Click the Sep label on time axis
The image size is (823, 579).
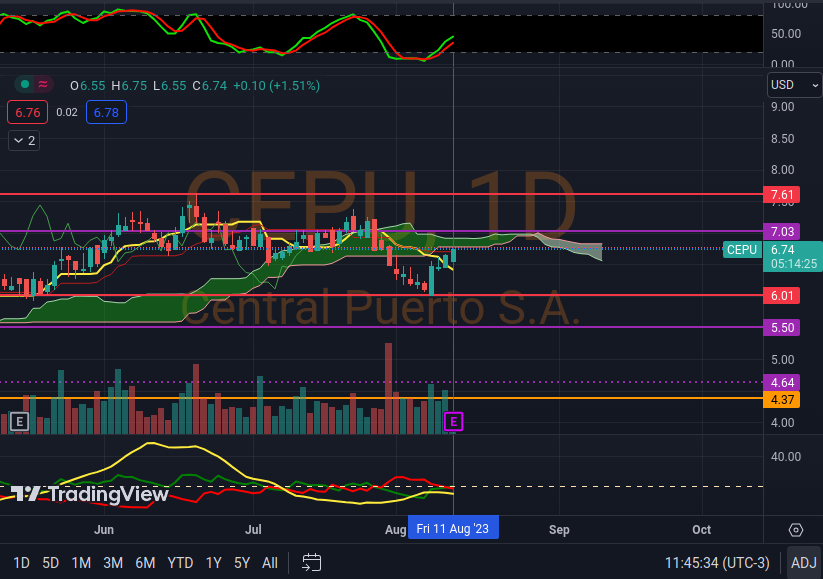click(x=559, y=530)
